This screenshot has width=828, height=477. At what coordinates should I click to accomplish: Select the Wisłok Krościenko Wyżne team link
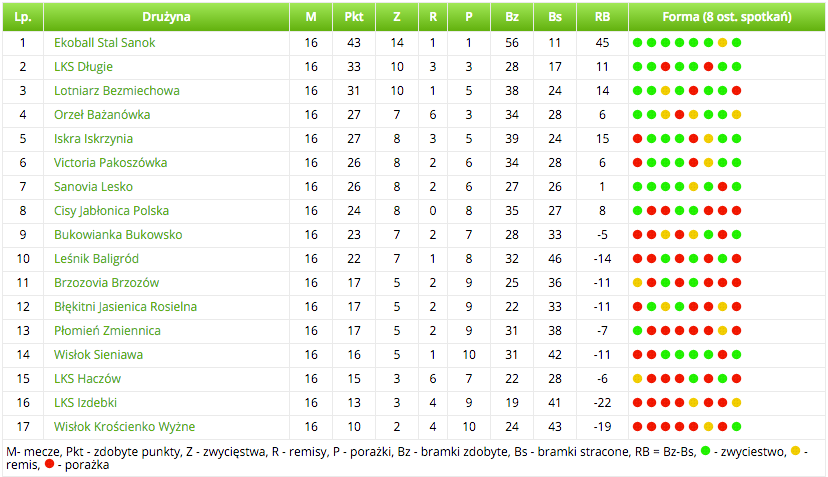[124, 427]
